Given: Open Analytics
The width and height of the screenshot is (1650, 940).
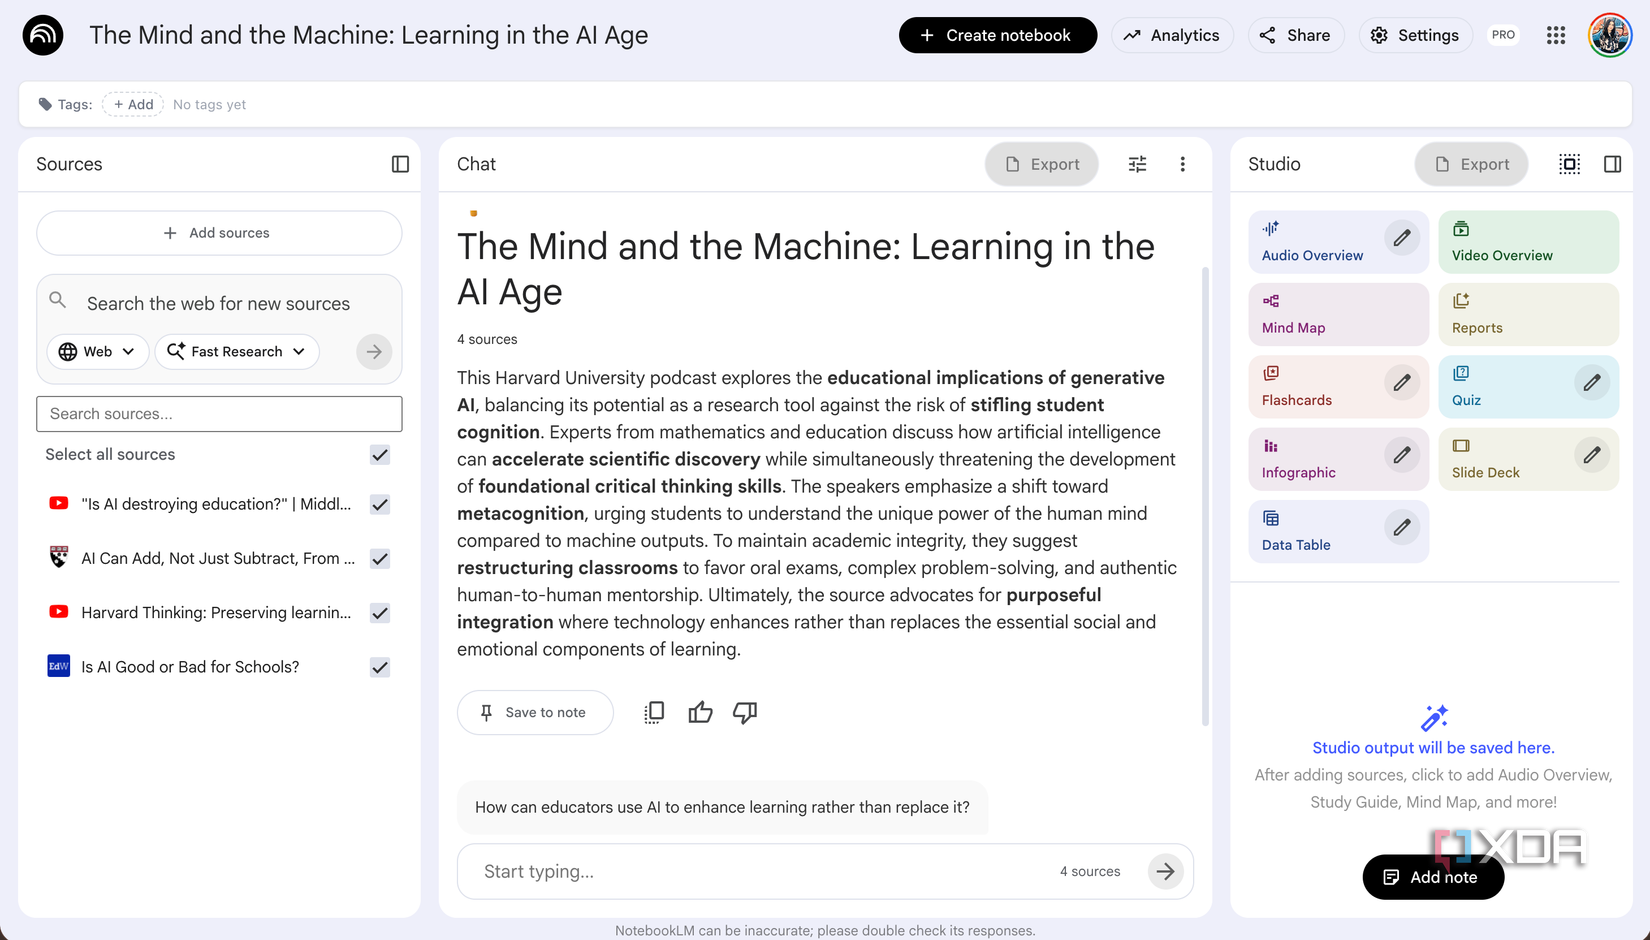Looking at the screenshot, I should tap(1172, 35).
